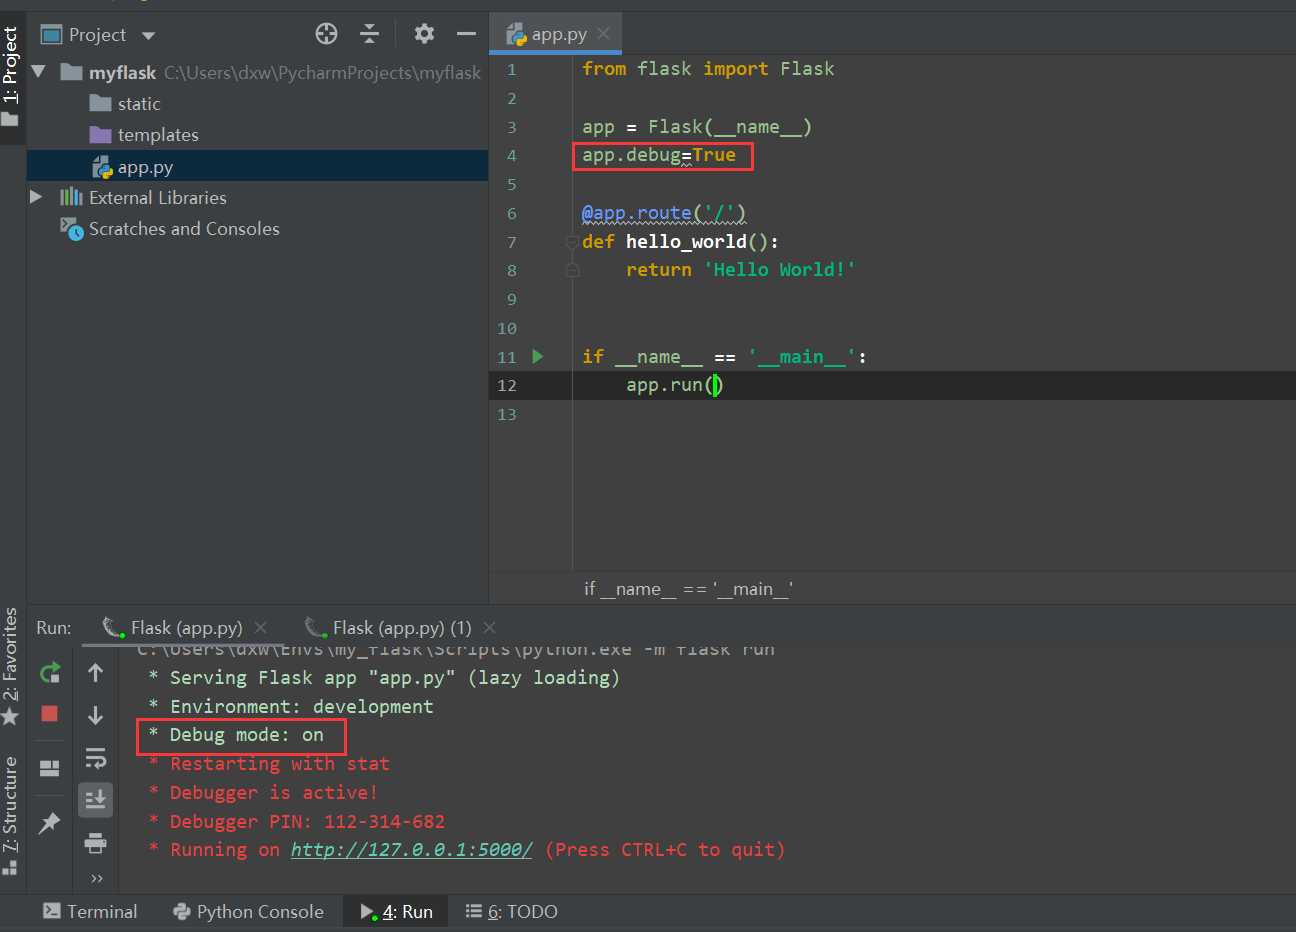Show more Run toolbar actions chevron
1296x932 pixels.
[x=96, y=878]
